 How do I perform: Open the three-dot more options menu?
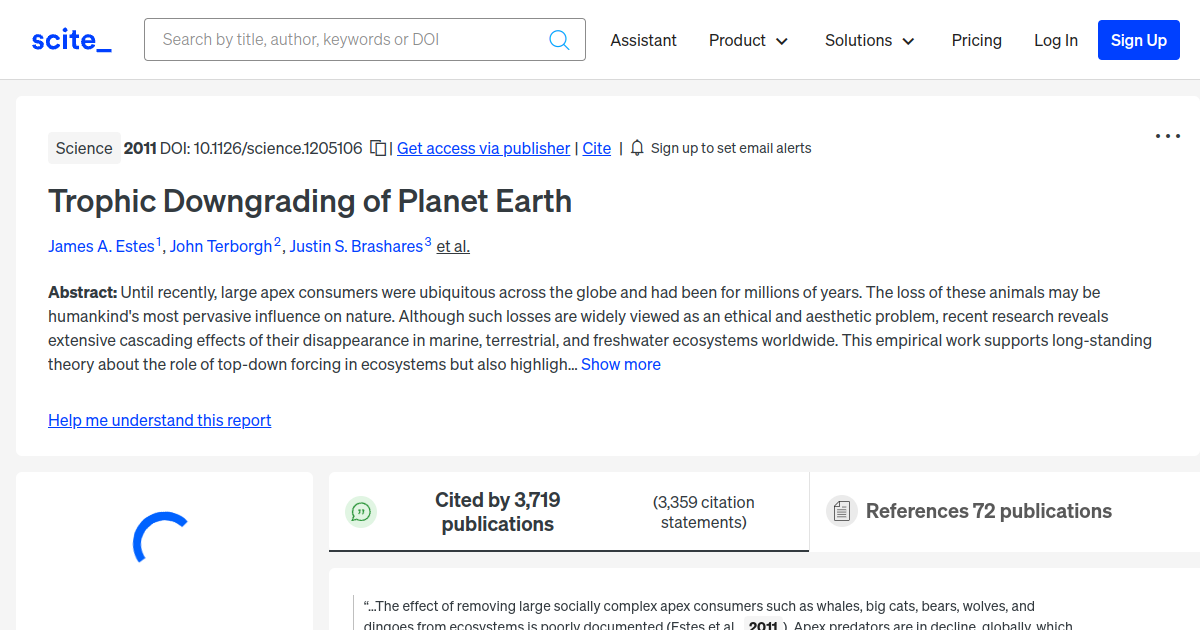(x=1167, y=136)
